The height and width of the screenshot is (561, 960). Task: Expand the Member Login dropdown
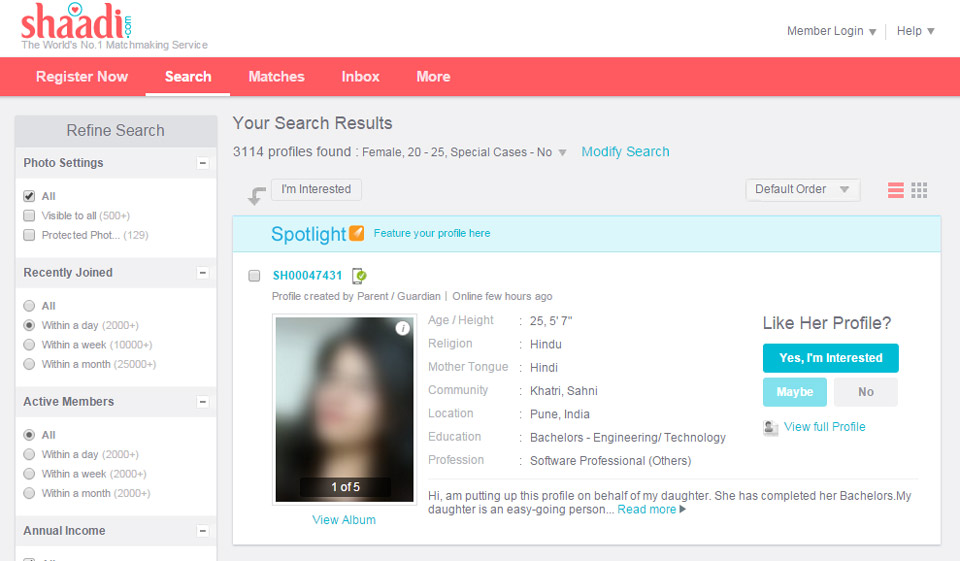(x=831, y=31)
